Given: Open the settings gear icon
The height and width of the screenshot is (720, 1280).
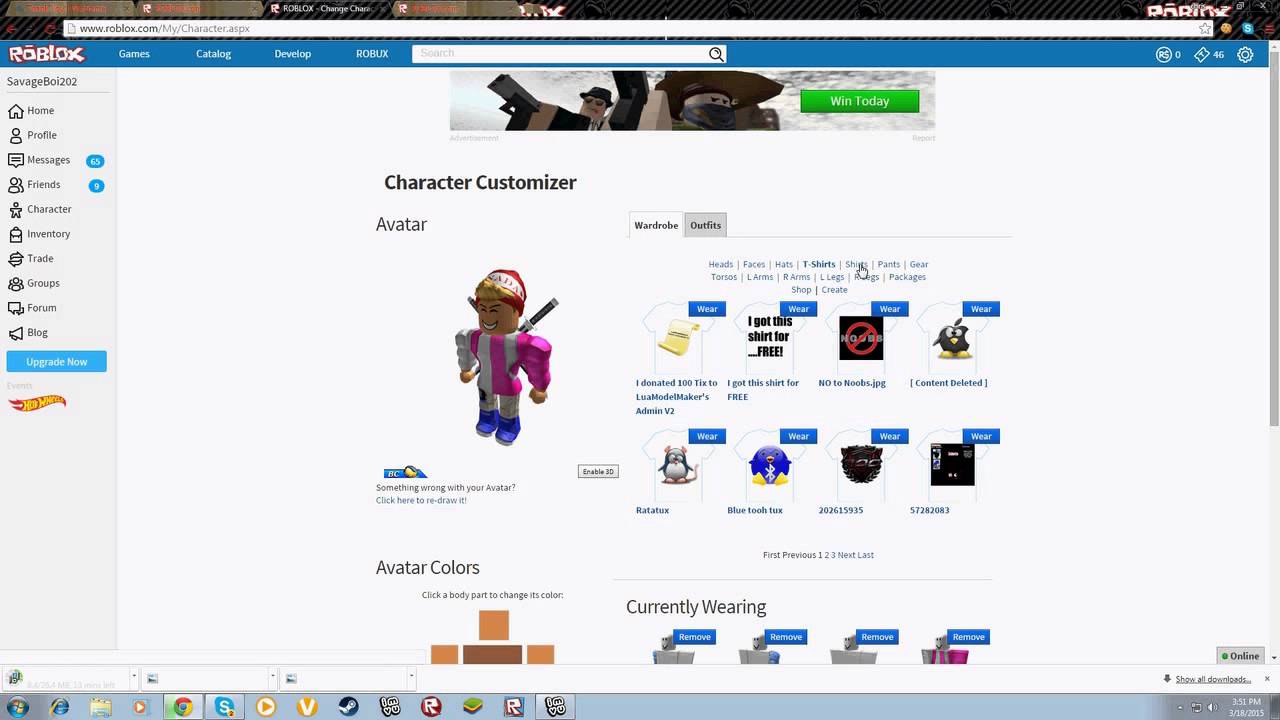Looking at the screenshot, I should [1245, 55].
